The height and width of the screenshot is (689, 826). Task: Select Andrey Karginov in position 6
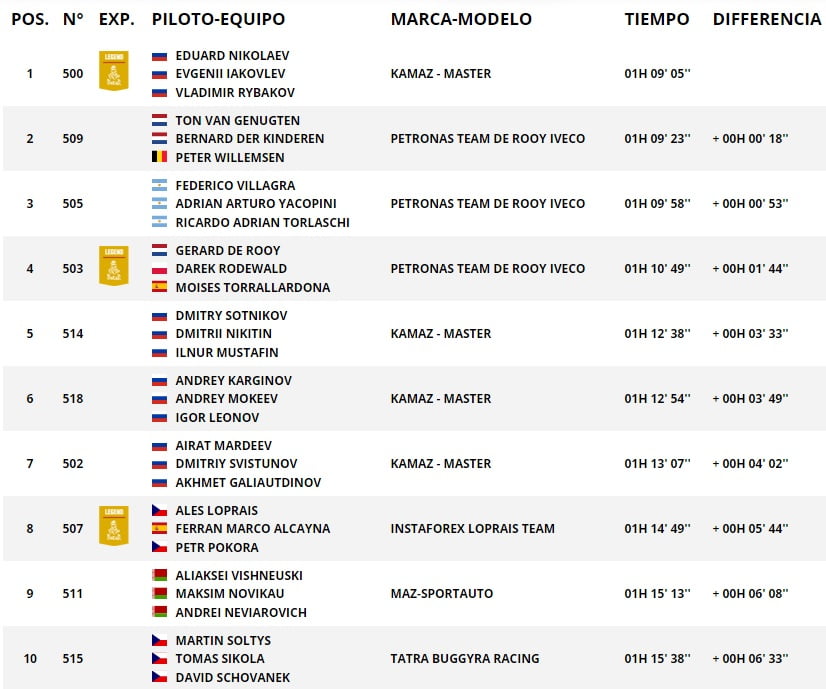pos(233,380)
